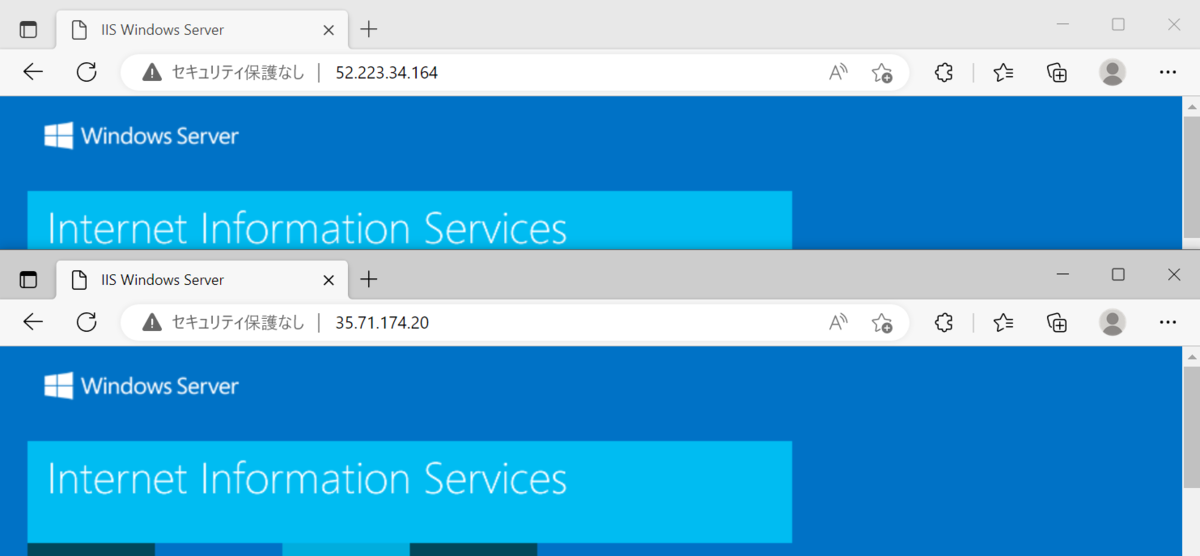The height and width of the screenshot is (556, 1200).
Task: Open Settings and more menu in 35.71.174.20 window
Action: pos(1167,322)
